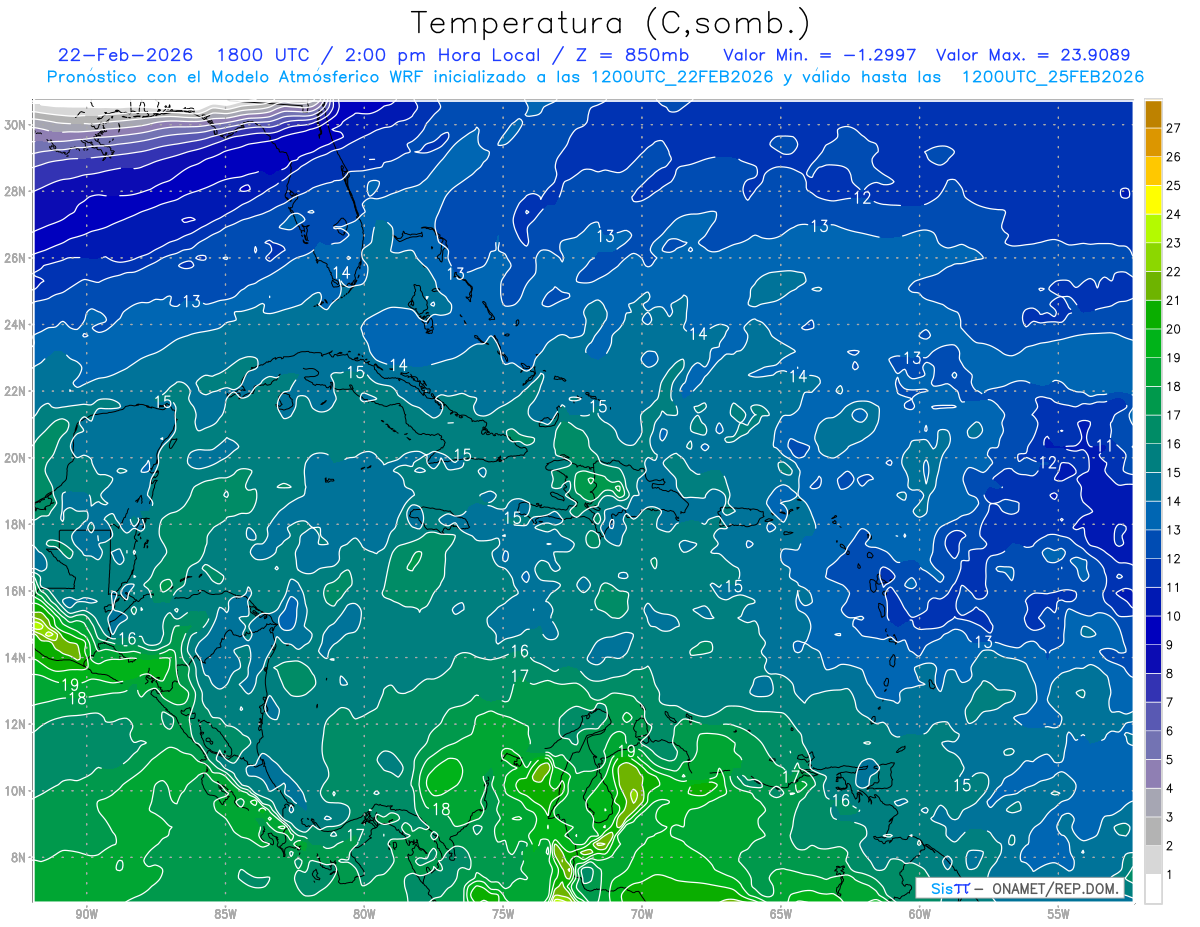Click the title "Temperatura (C,somb.)"
1200x927 pixels.
(x=611, y=23)
